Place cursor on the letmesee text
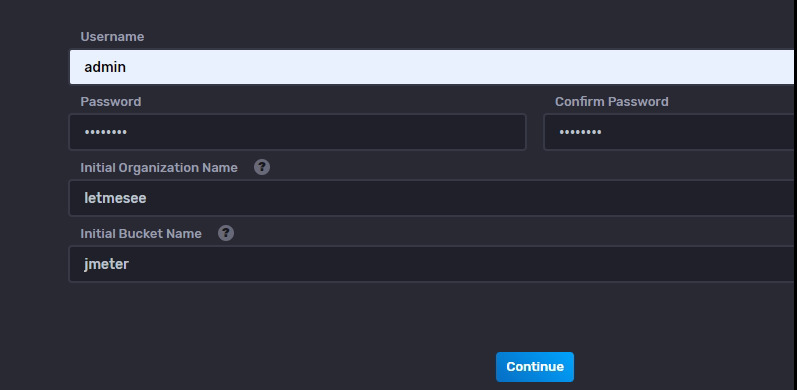This screenshot has width=797, height=390. pos(115,198)
